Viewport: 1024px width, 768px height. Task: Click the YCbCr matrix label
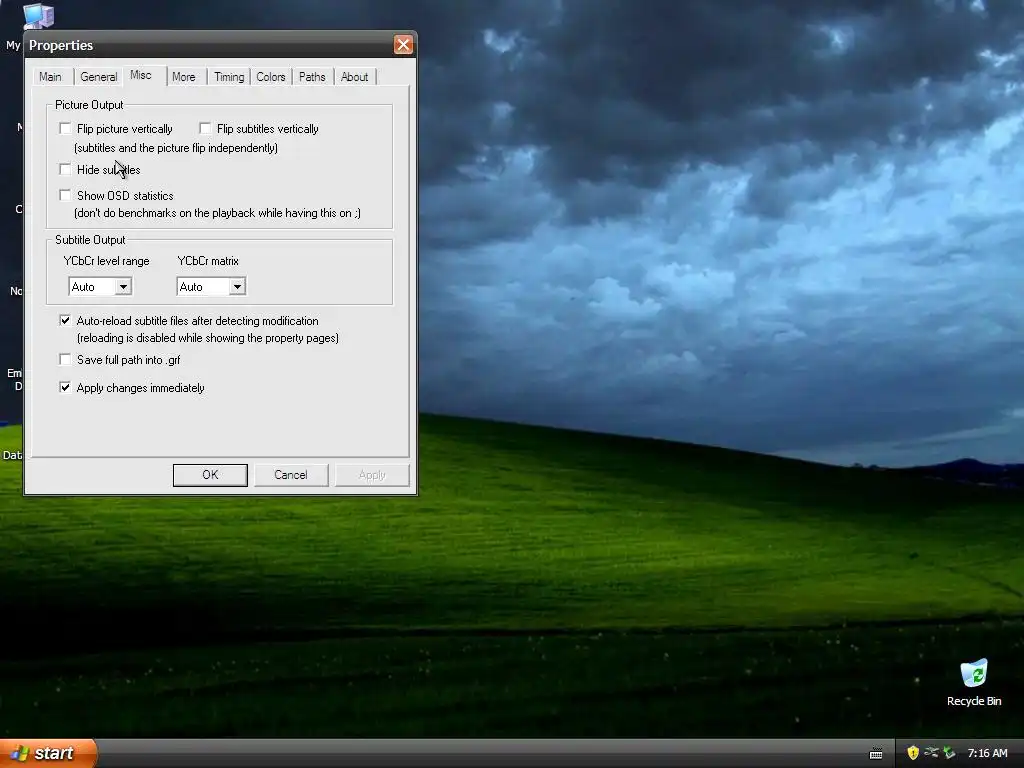coord(208,261)
